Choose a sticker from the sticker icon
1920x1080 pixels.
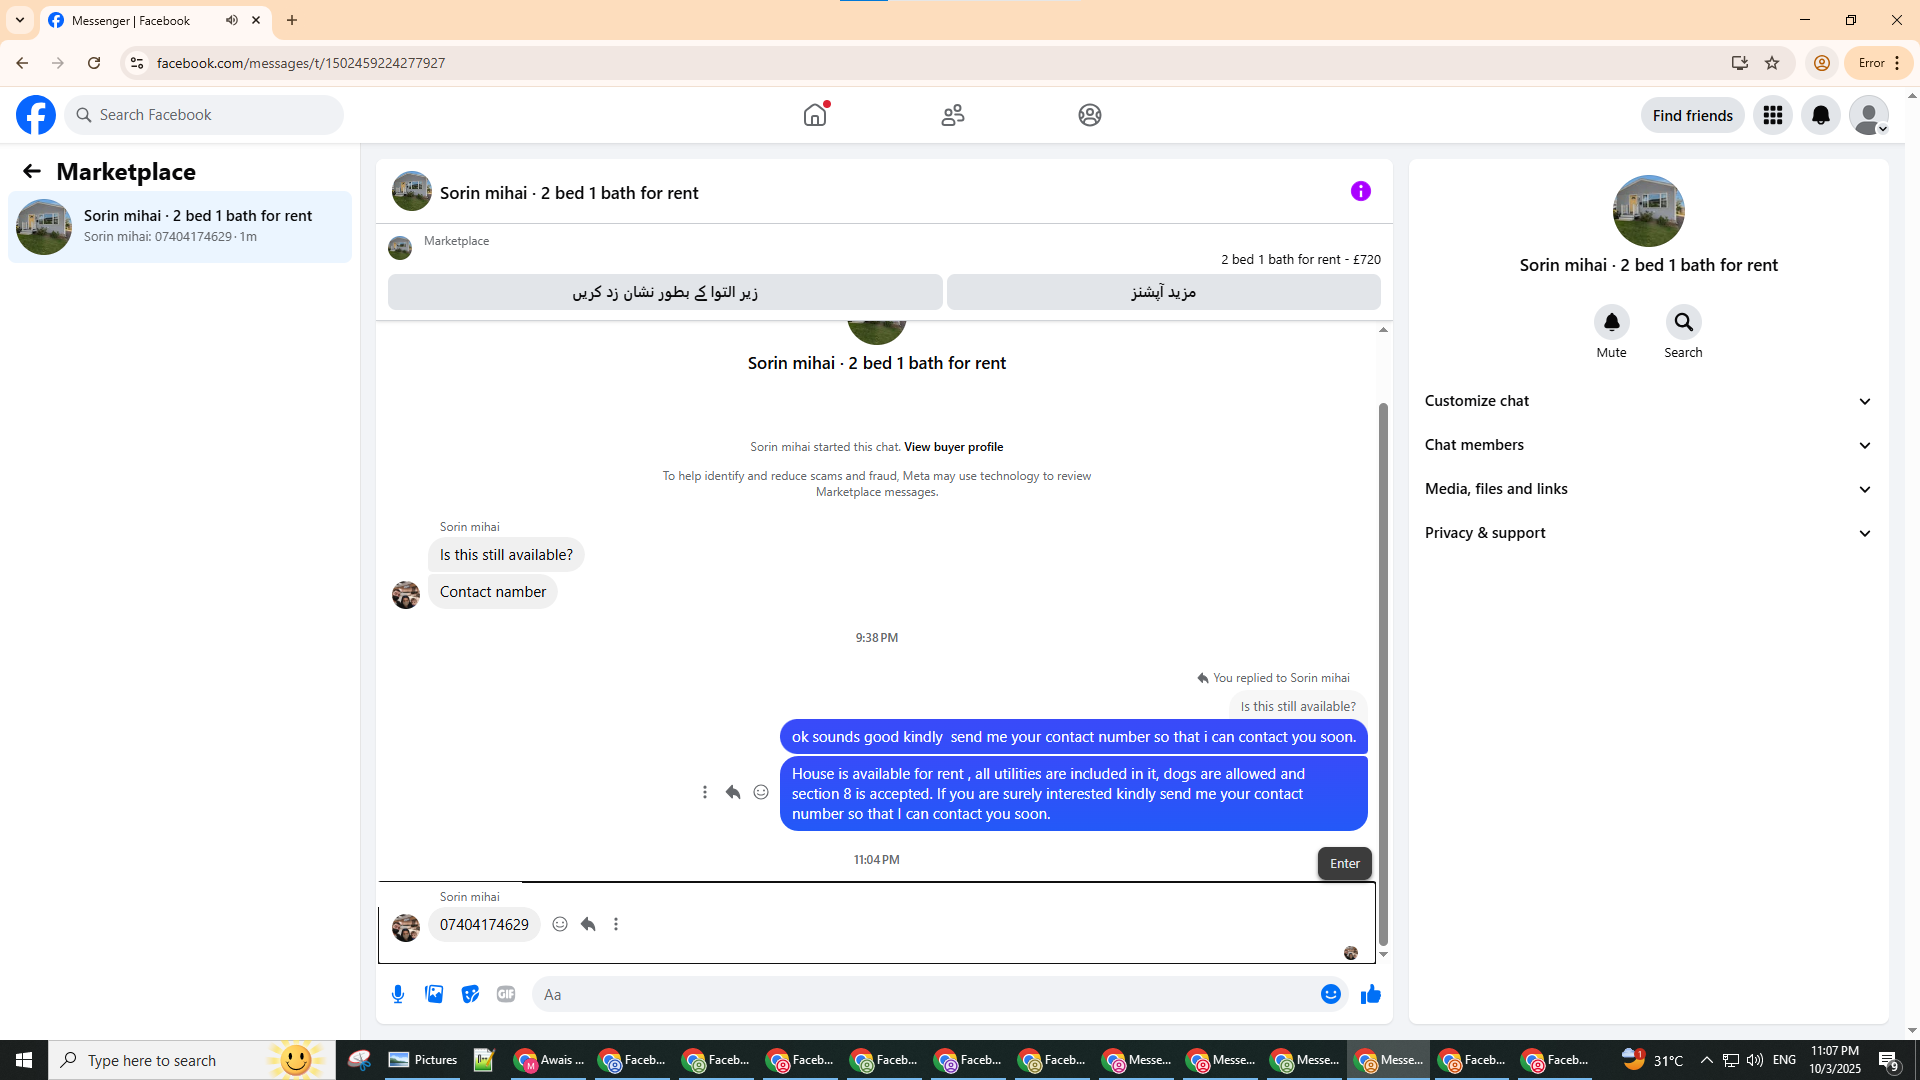470,994
